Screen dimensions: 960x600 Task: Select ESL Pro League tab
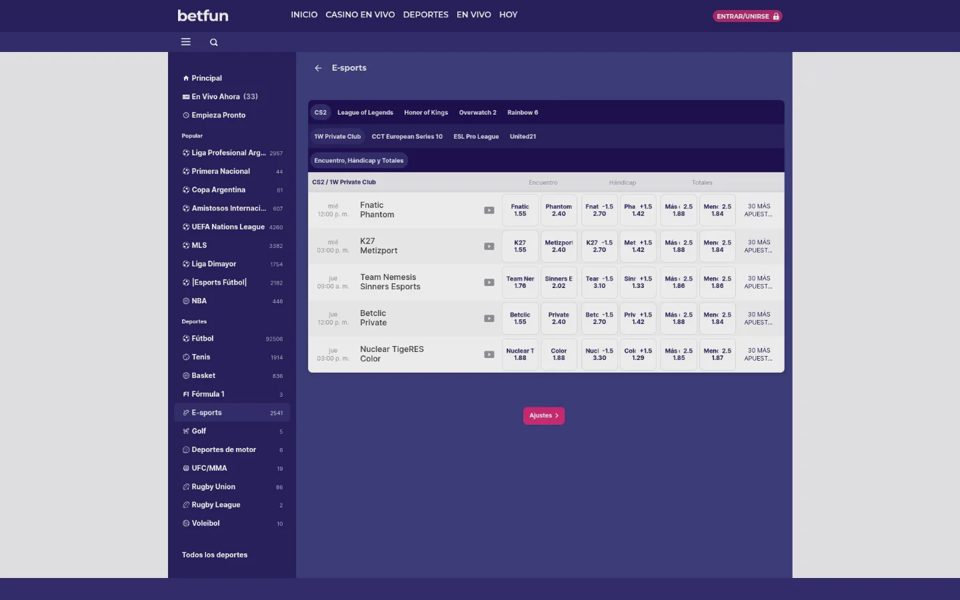[x=476, y=137]
